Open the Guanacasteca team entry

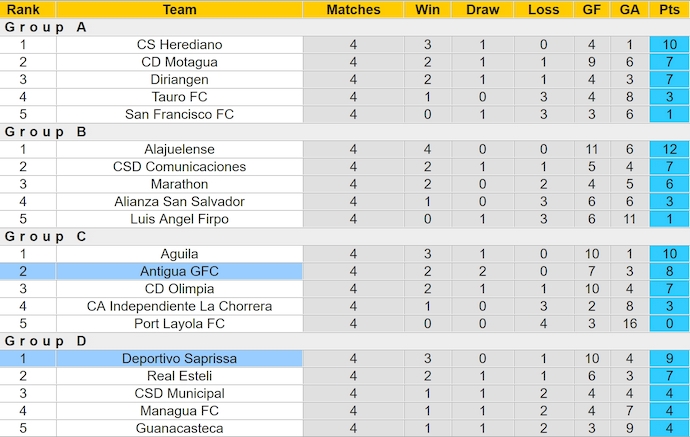coord(180,428)
